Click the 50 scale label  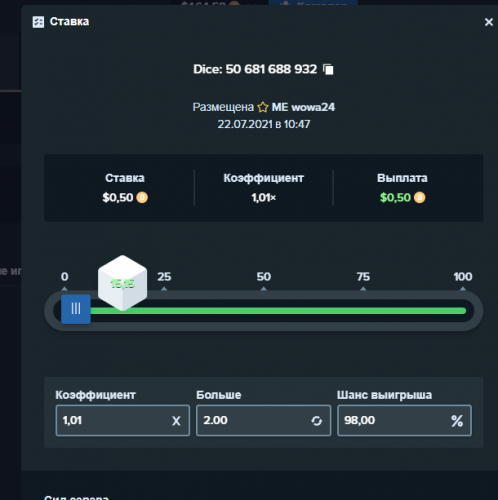[264, 277]
